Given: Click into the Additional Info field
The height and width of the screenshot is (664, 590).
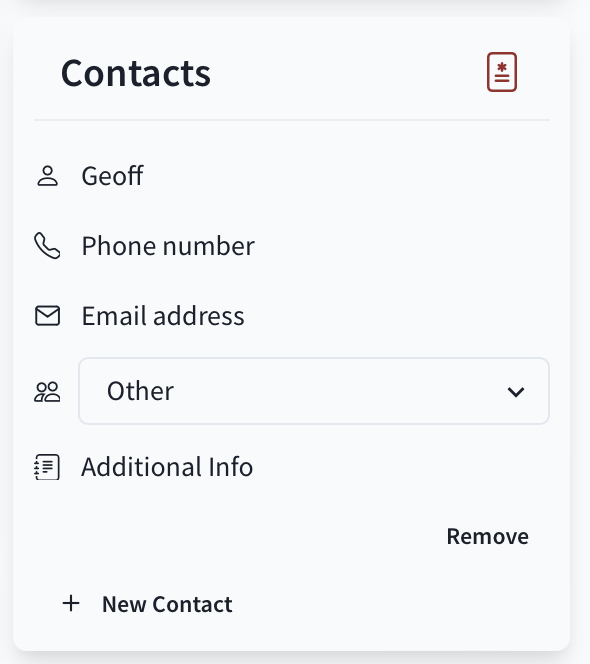Looking at the screenshot, I should click(x=315, y=467).
